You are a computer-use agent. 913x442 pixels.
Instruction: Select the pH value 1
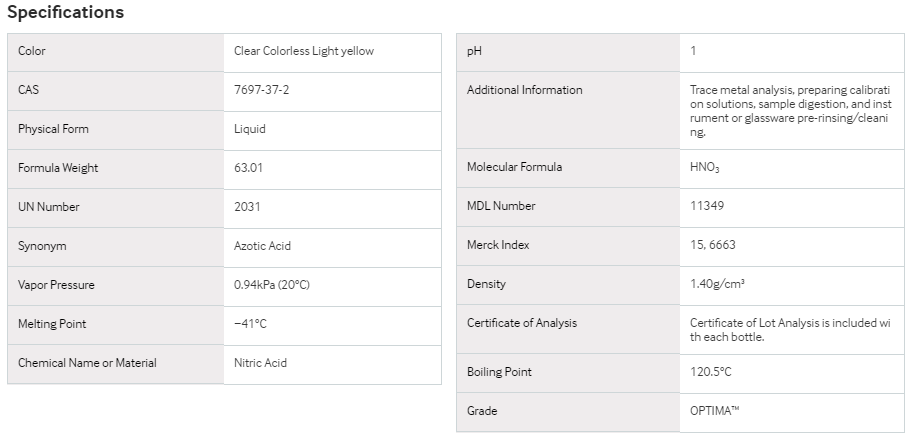(693, 51)
